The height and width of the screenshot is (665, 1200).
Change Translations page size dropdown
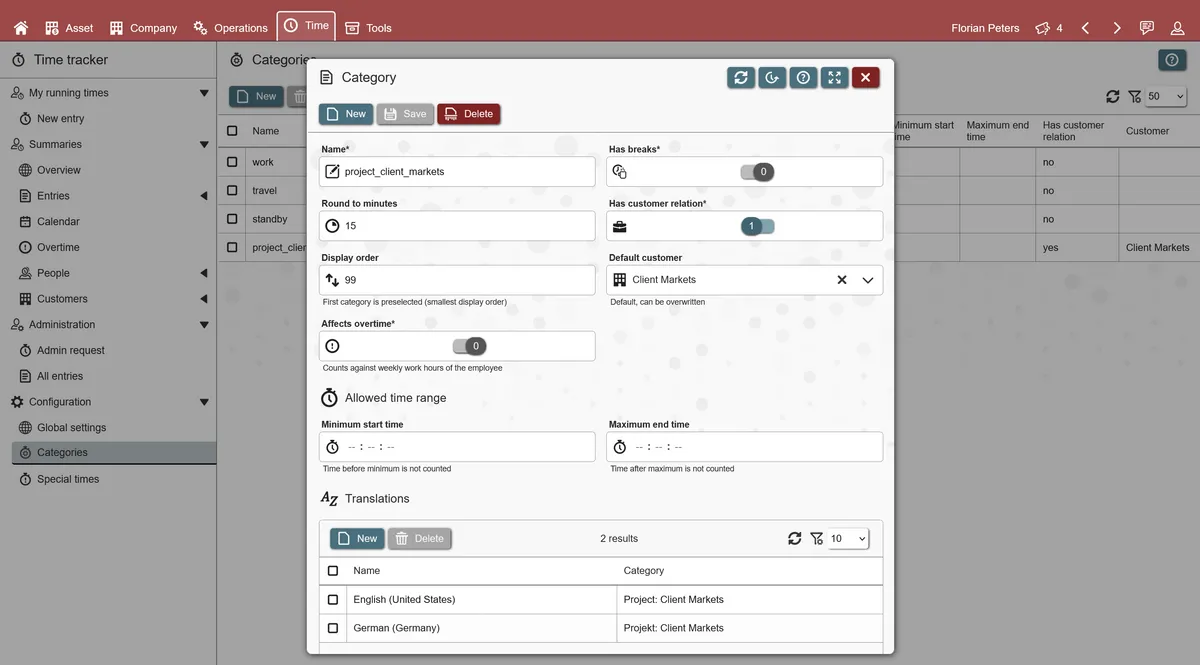click(x=848, y=538)
